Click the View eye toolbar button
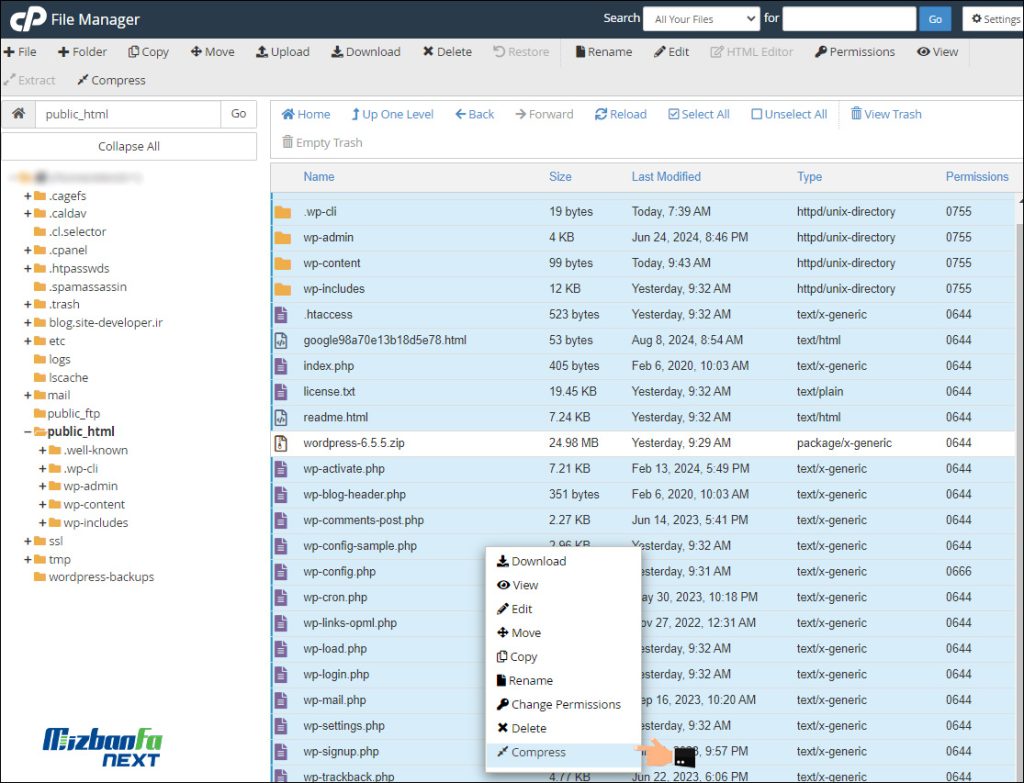The width and height of the screenshot is (1024, 783). click(x=937, y=52)
